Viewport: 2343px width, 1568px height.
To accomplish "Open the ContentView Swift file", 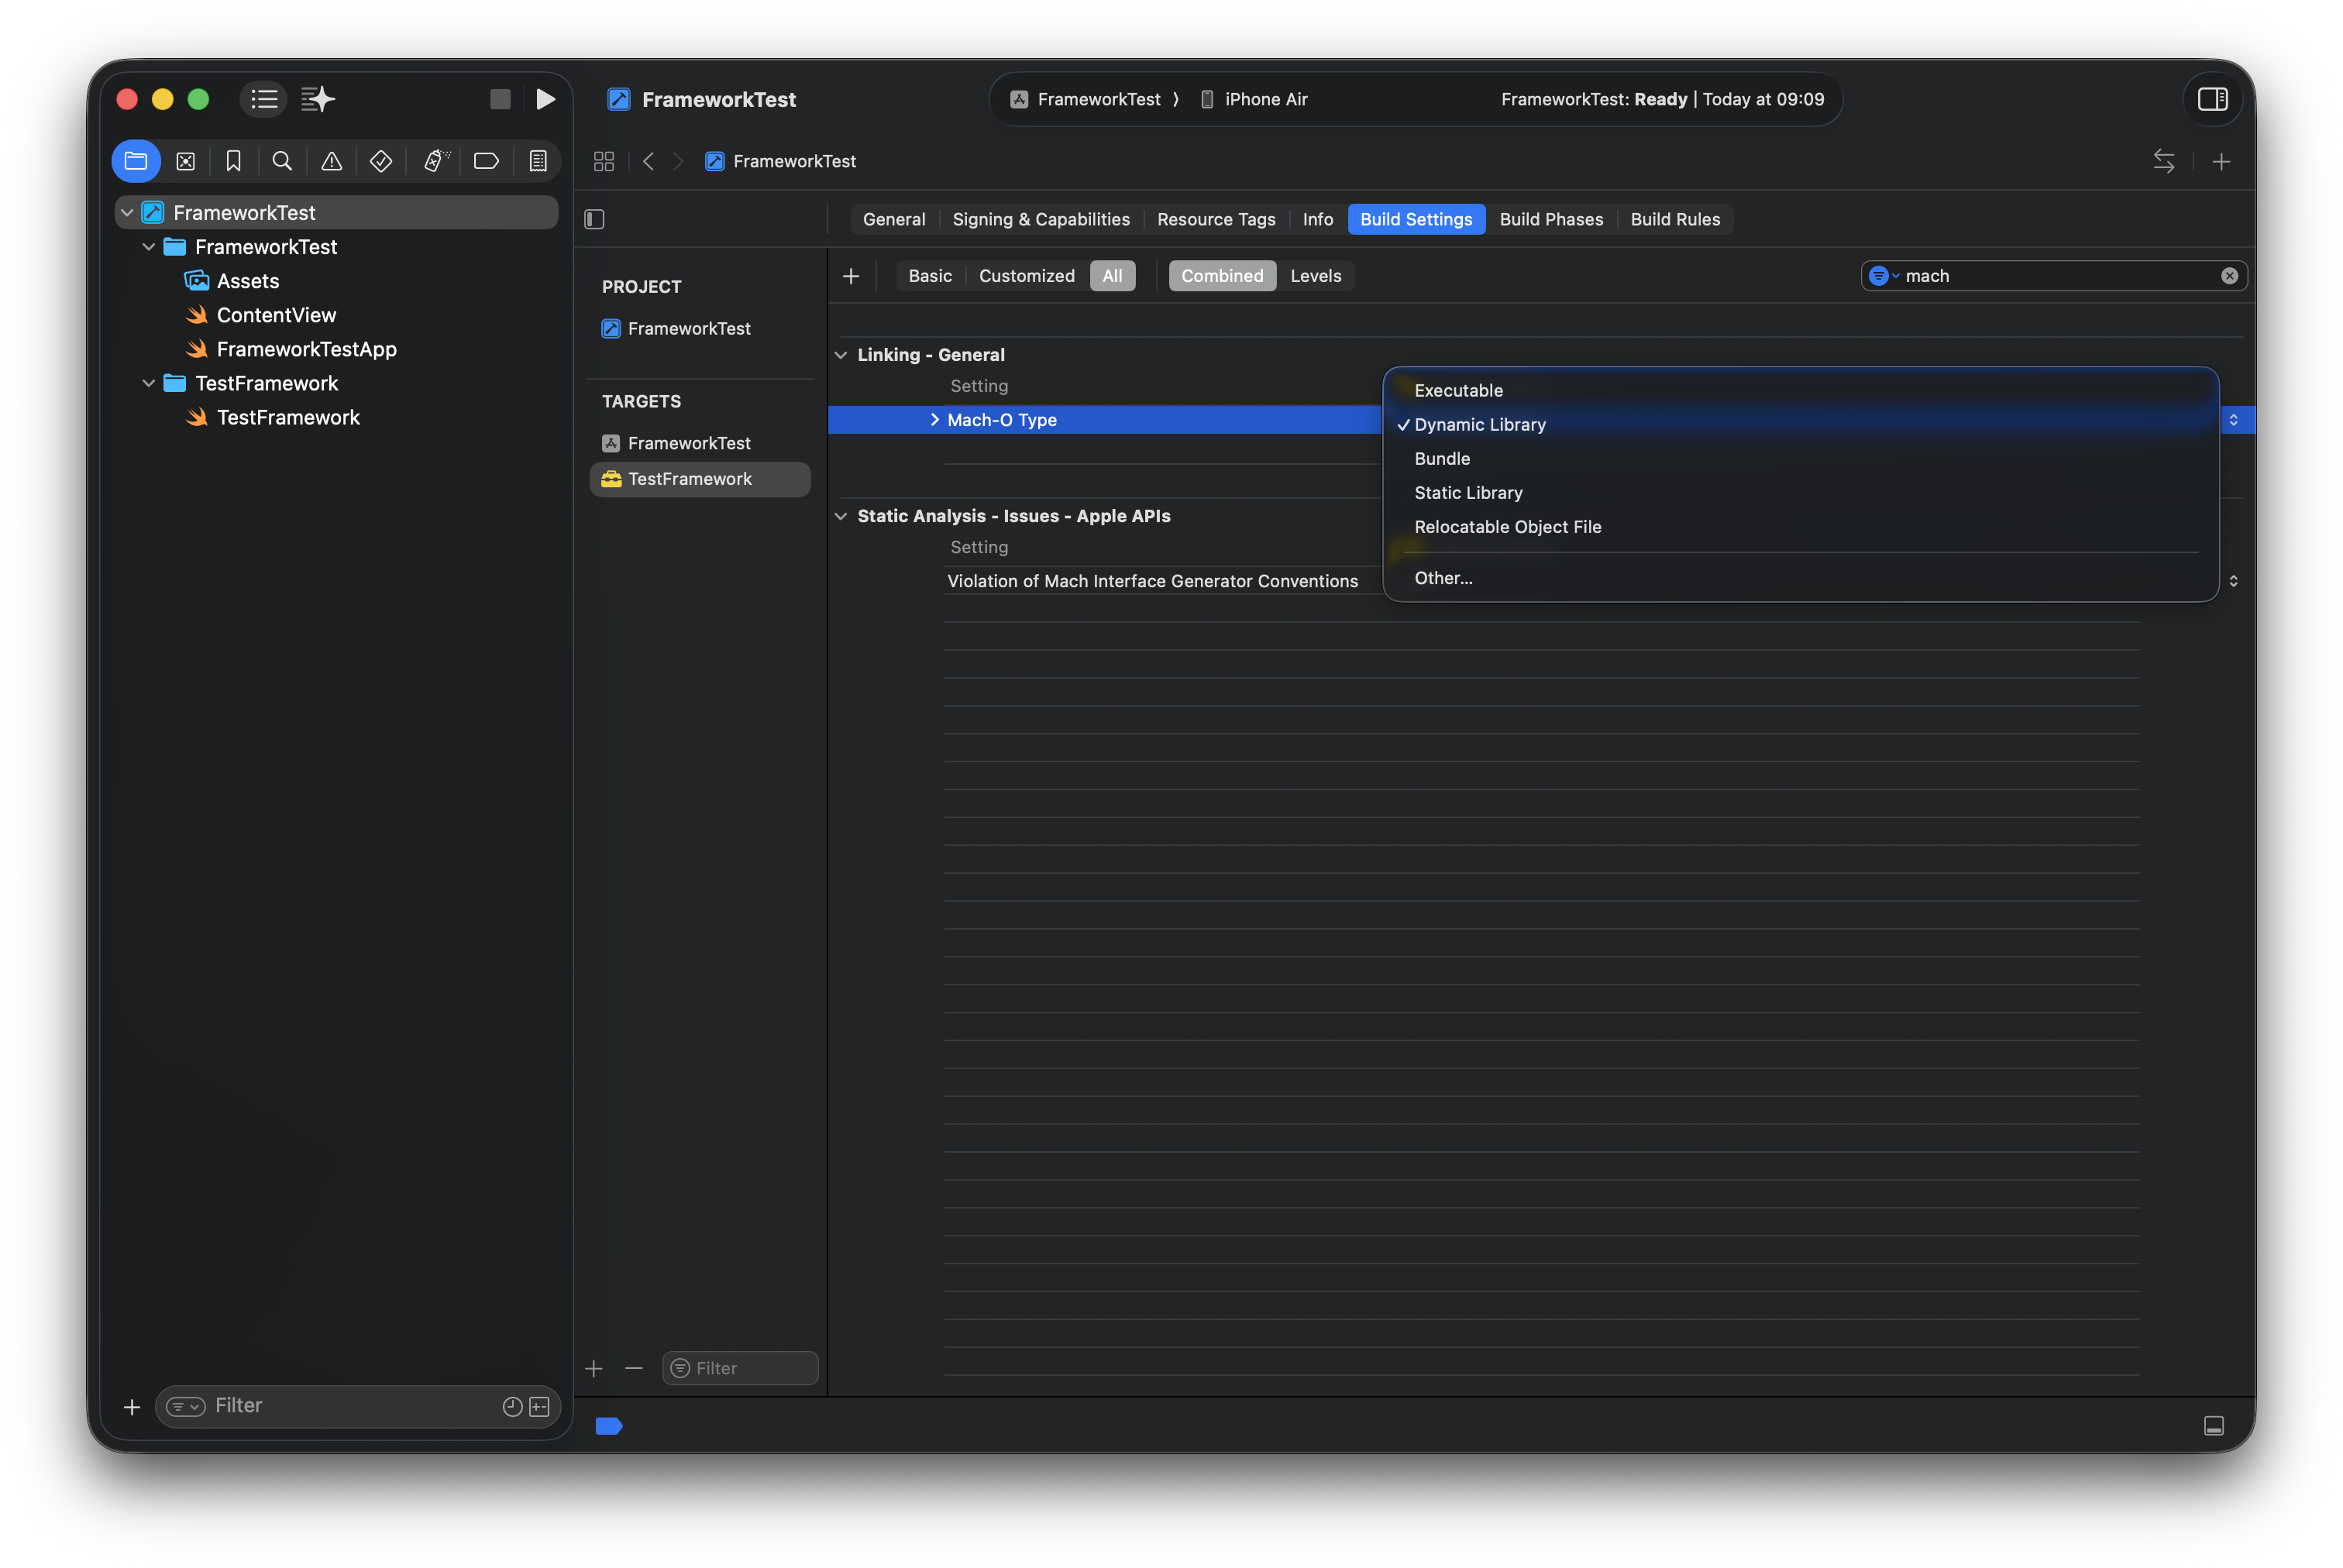I will 276,315.
